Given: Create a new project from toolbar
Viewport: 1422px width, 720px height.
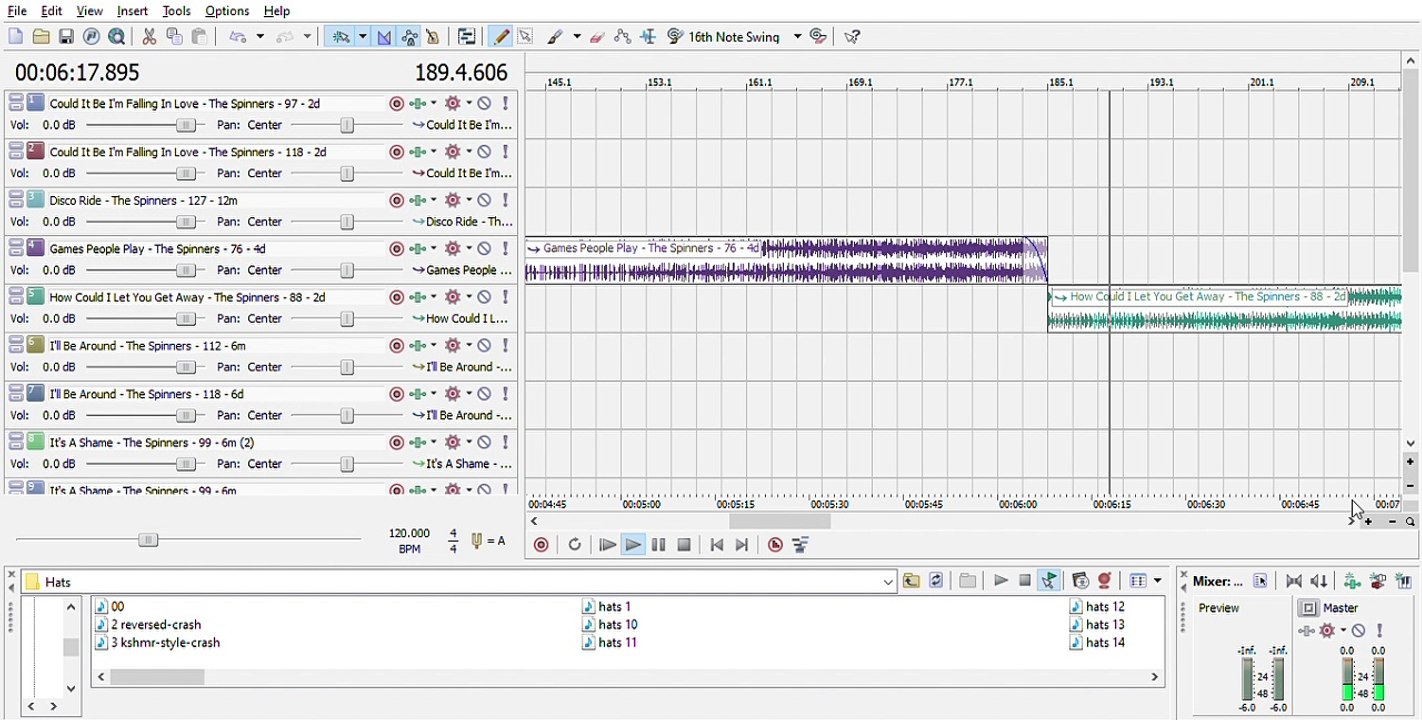Looking at the screenshot, I should tap(16, 37).
